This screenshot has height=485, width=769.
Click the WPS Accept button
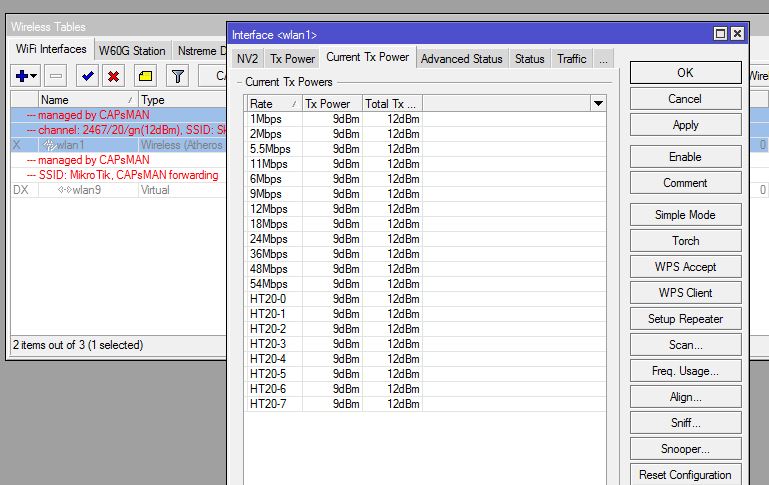[685, 266]
